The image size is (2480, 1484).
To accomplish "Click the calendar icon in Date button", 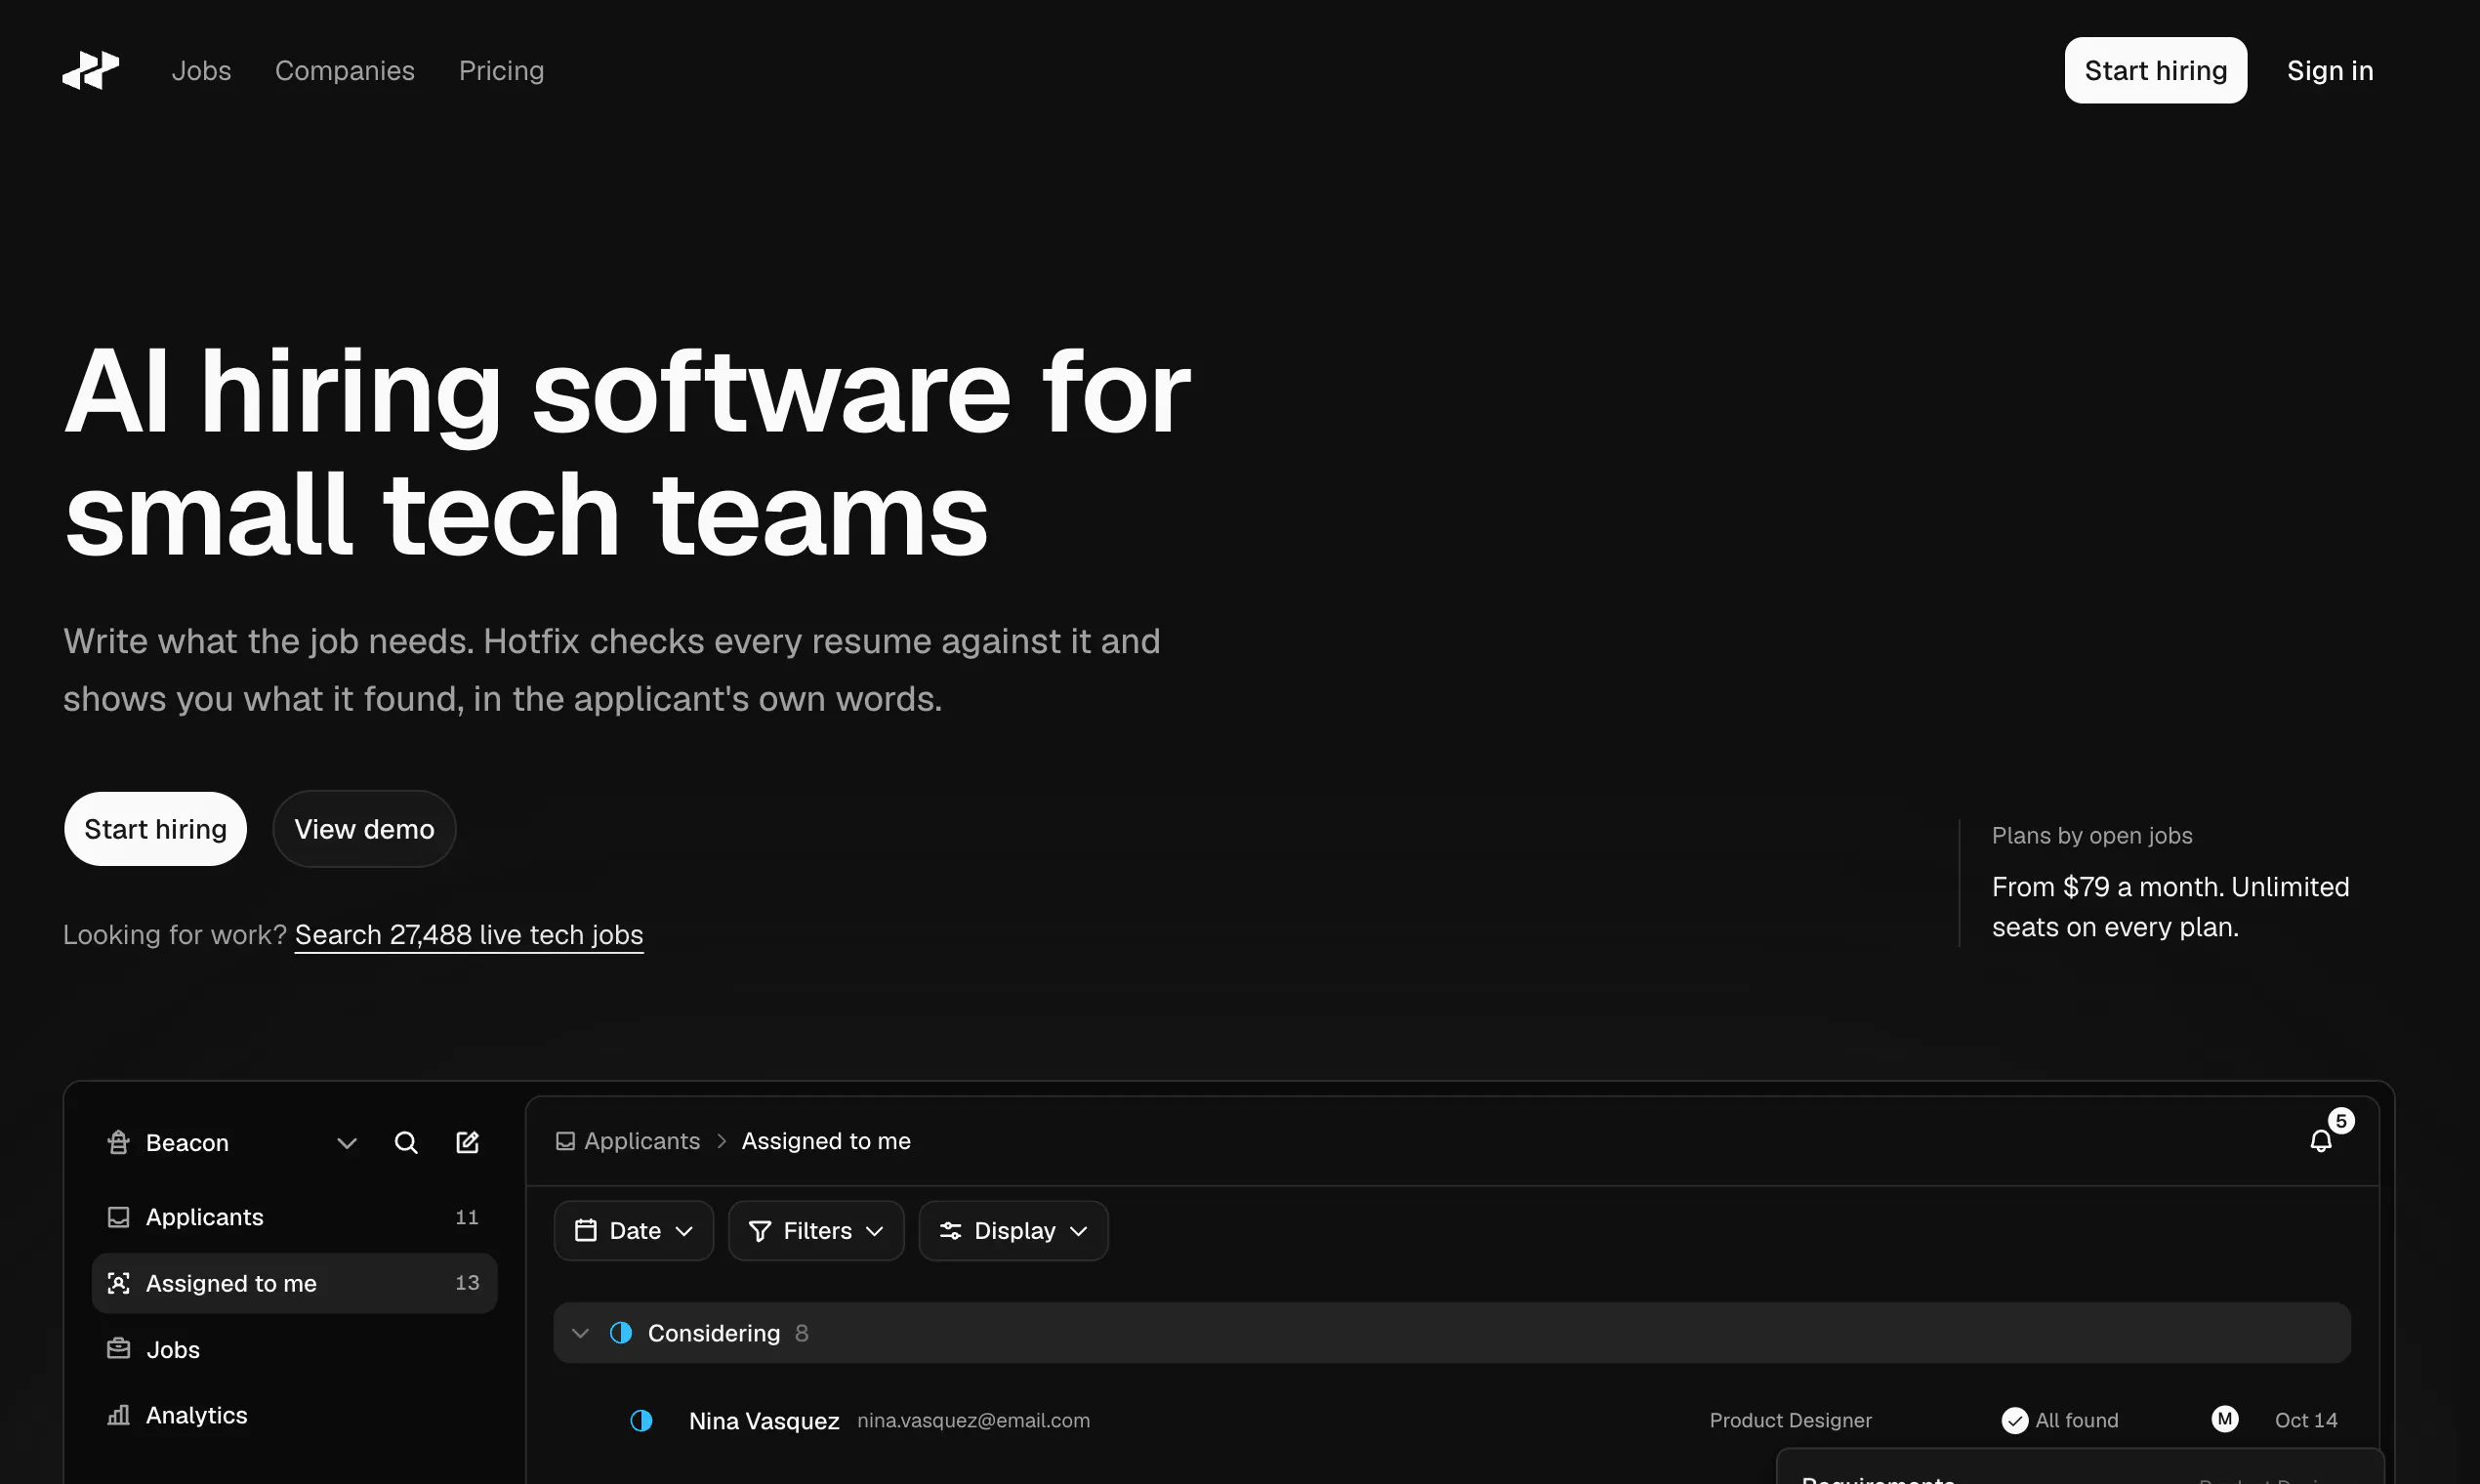I will coord(586,1230).
